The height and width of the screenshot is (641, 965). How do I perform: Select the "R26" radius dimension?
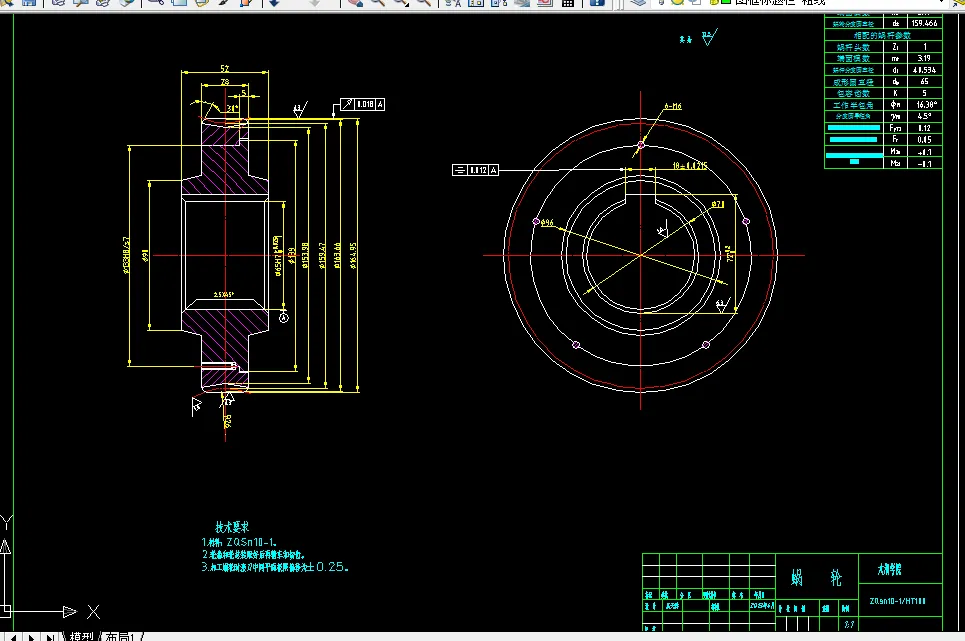(228, 421)
